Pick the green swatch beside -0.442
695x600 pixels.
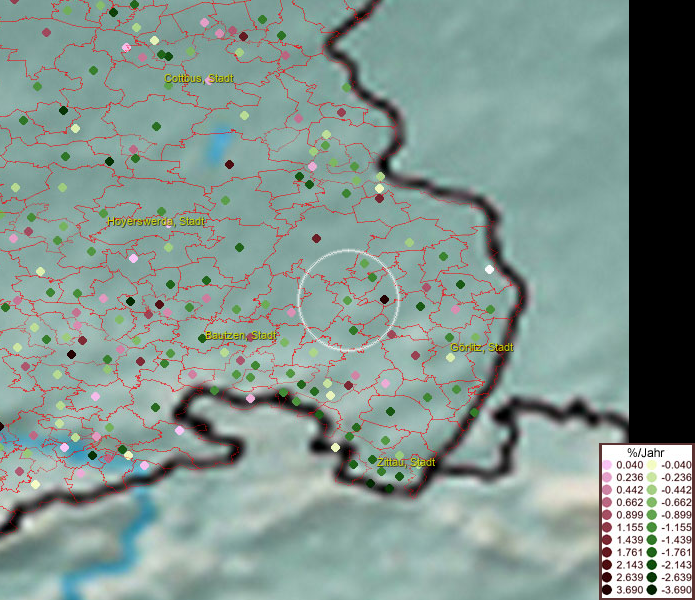(652, 490)
